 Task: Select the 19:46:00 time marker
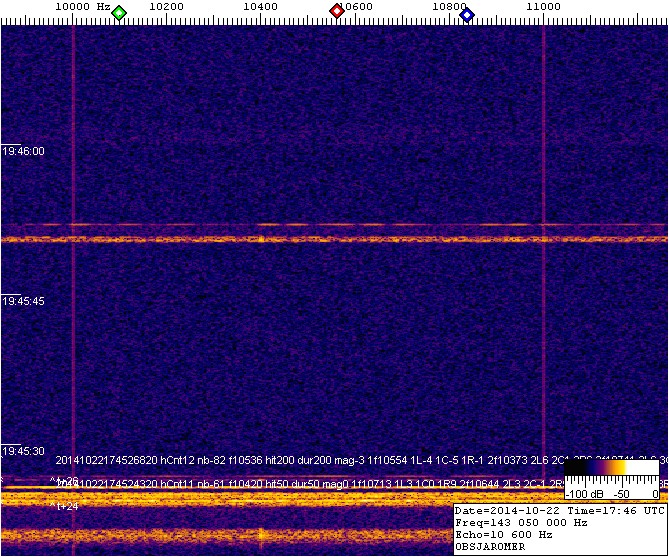coord(24,151)
